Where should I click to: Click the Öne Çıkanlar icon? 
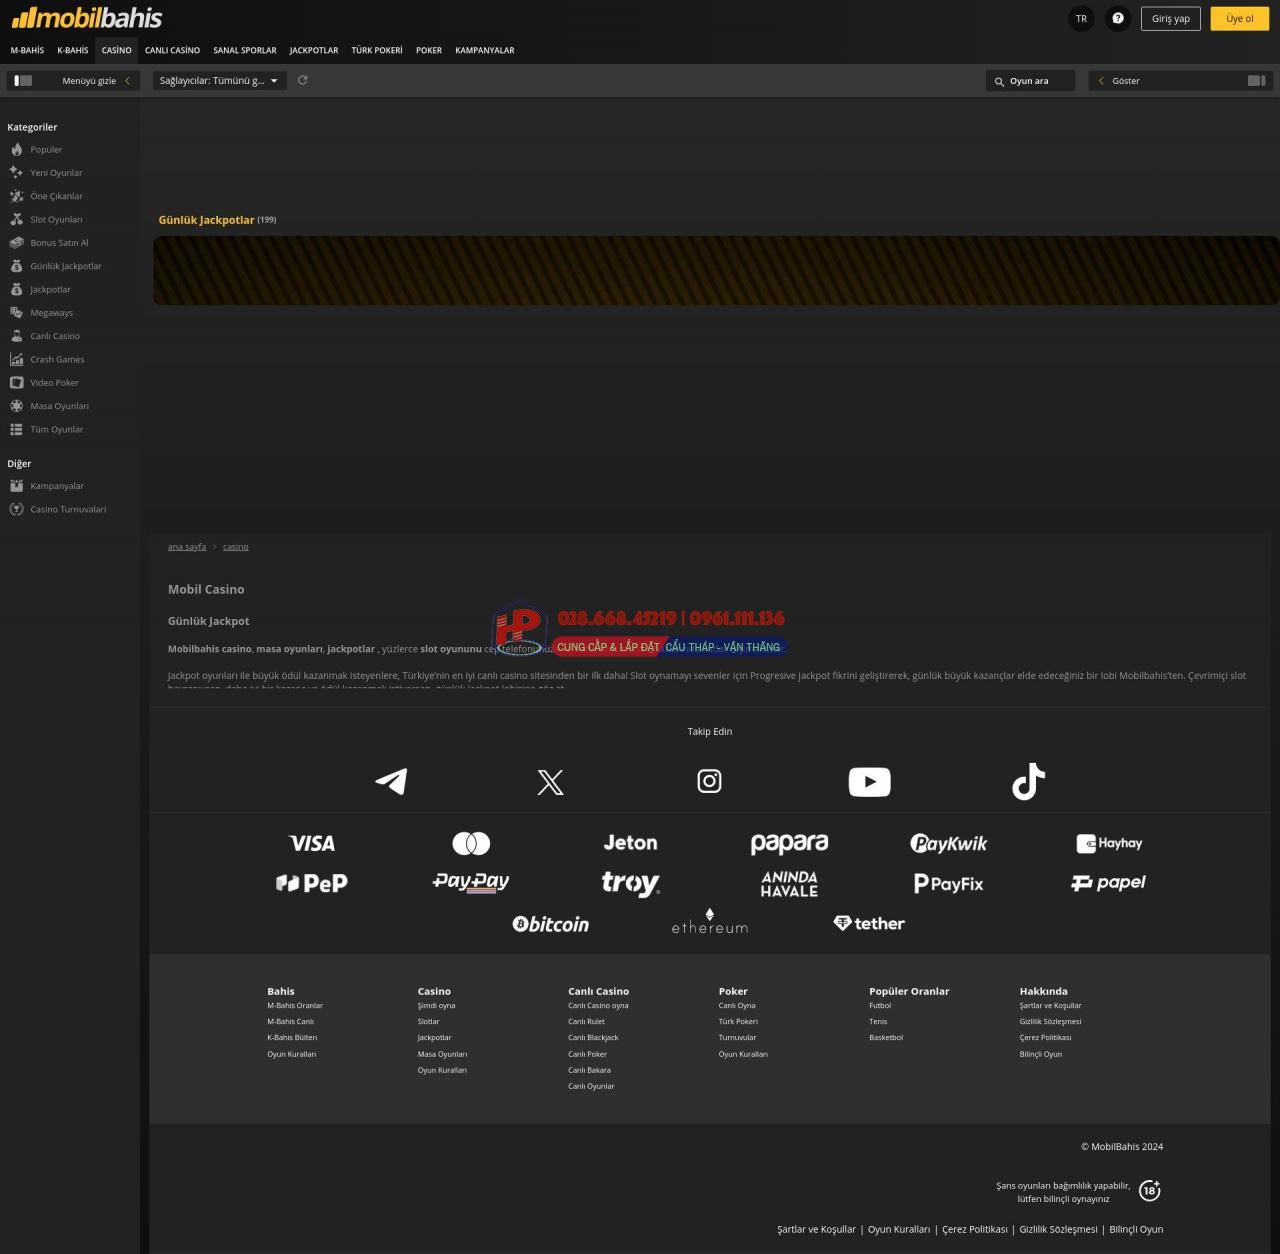pyautogui.click(x=16, y=196)
